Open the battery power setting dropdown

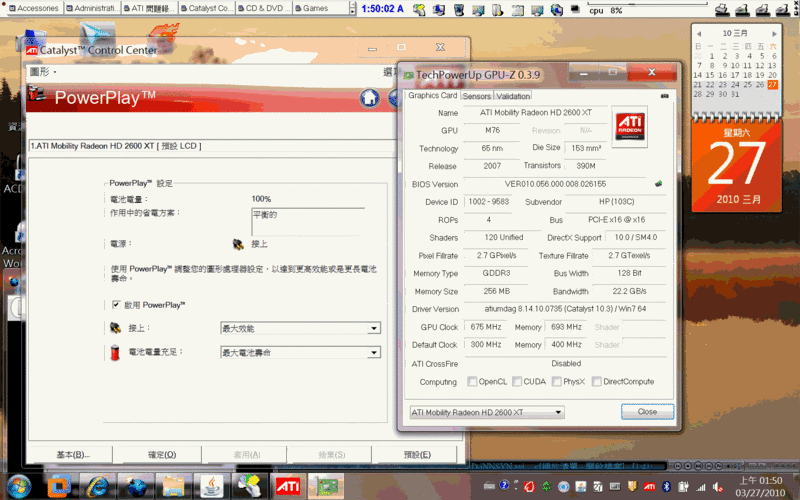coord(300,353)
